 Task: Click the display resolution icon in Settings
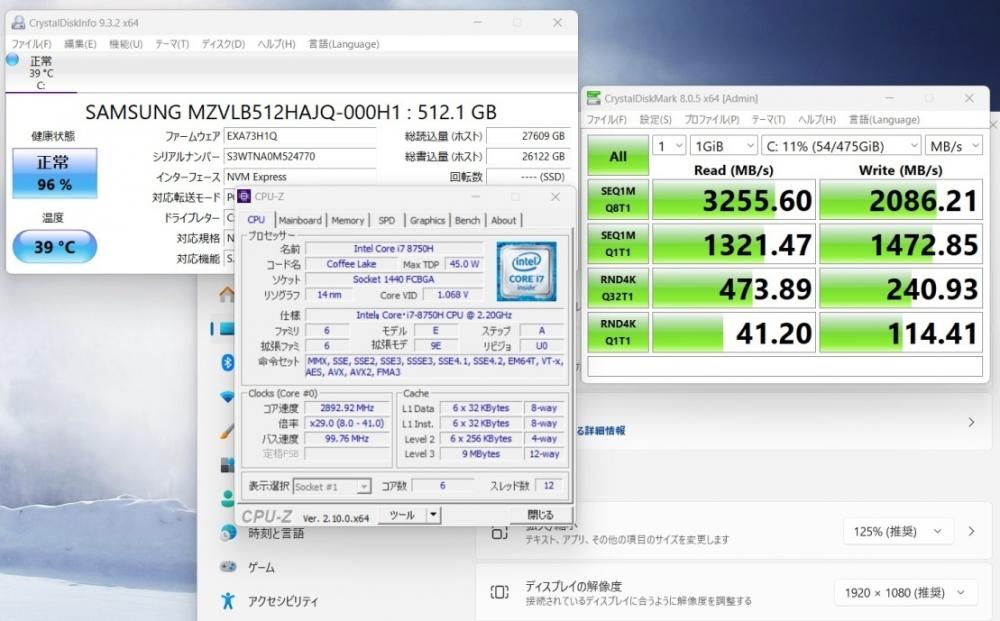pyautogui.click(x=500, y=592)
